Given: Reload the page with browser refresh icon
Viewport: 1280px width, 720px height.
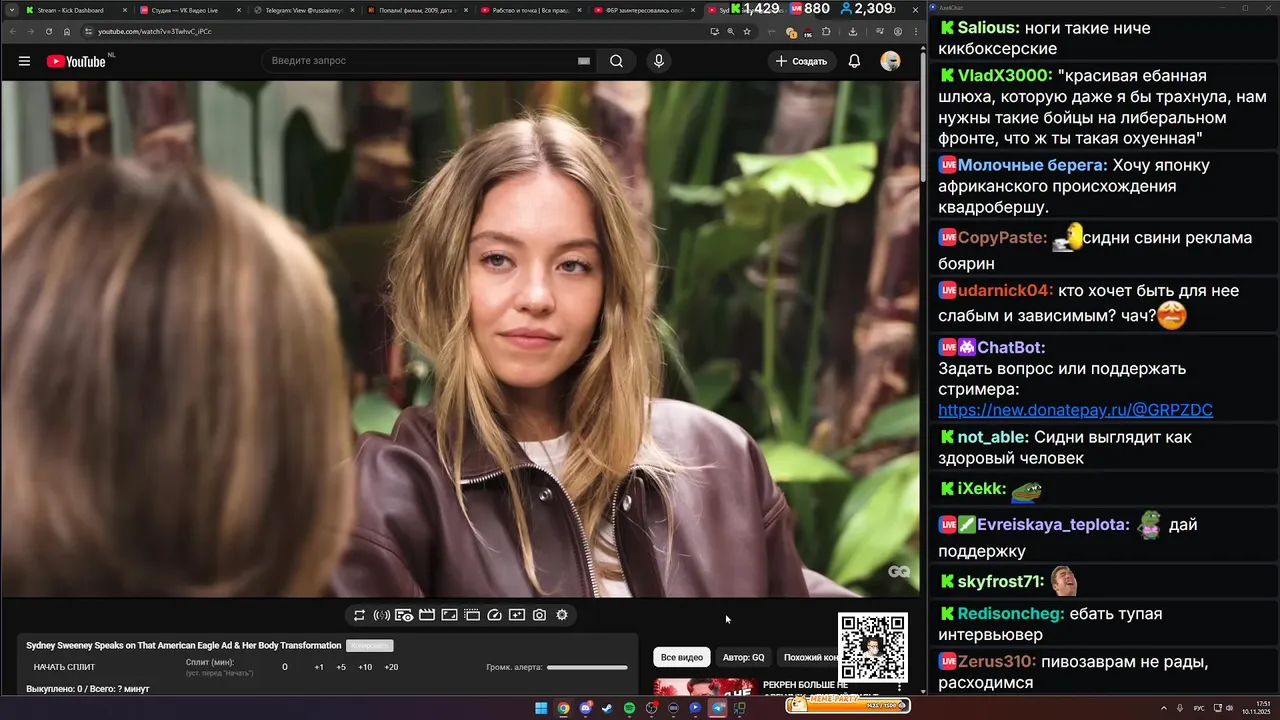Looking at the screenshot, I should coord(48,31).
